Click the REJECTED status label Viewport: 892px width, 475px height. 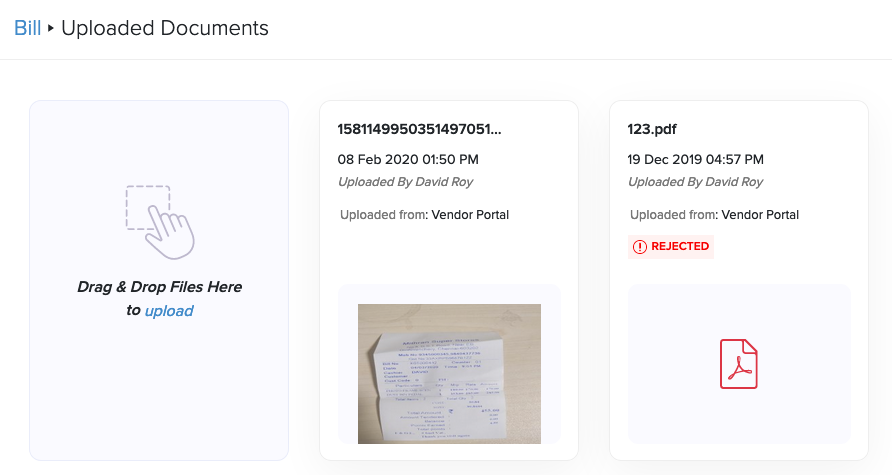click(680, 247)
